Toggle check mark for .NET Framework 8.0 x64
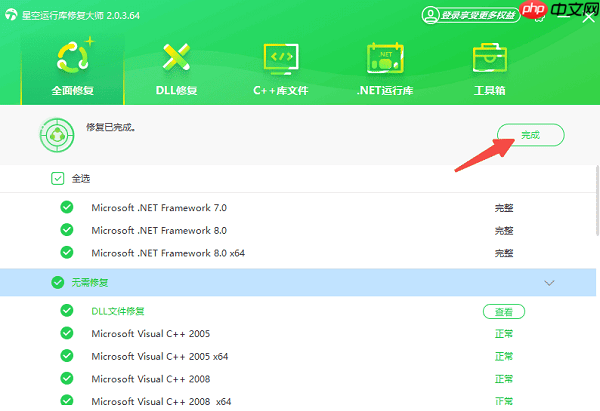This screenshot has height=411, width=600. [67, 252]
